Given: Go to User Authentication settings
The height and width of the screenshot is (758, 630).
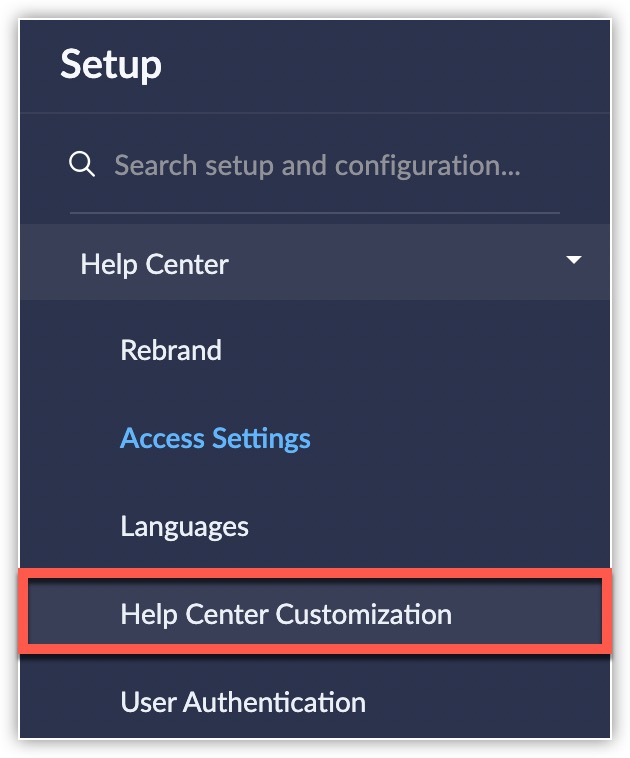Looking at the screenshot, I should pos(243,701).
